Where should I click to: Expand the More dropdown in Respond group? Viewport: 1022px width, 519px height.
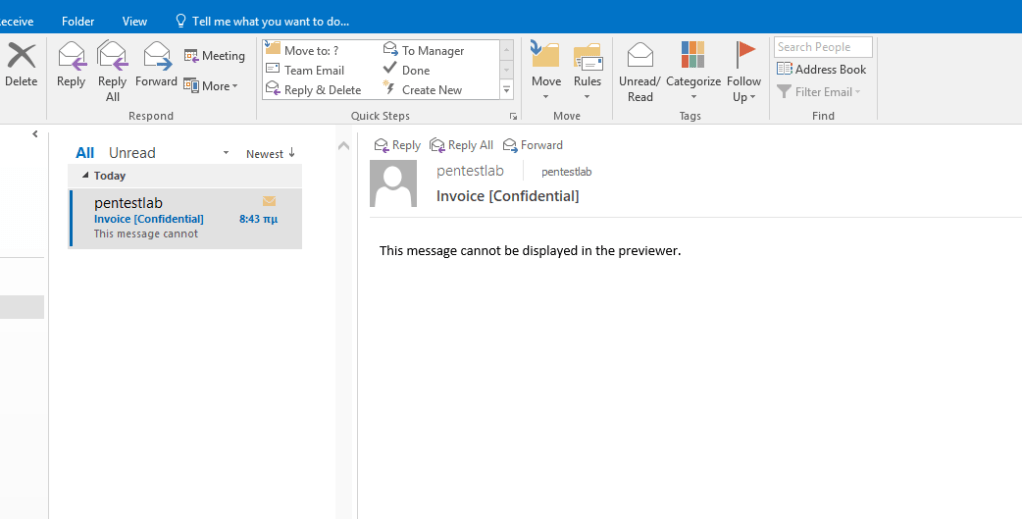point(211,86)
